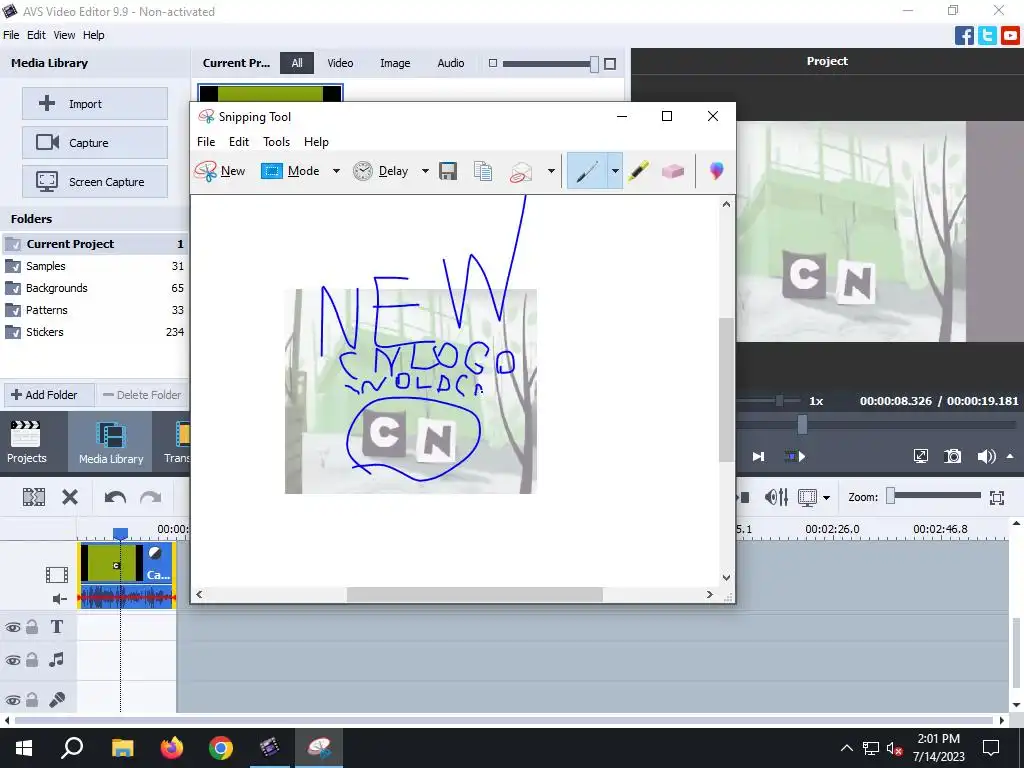Click the Capture button

95,142
